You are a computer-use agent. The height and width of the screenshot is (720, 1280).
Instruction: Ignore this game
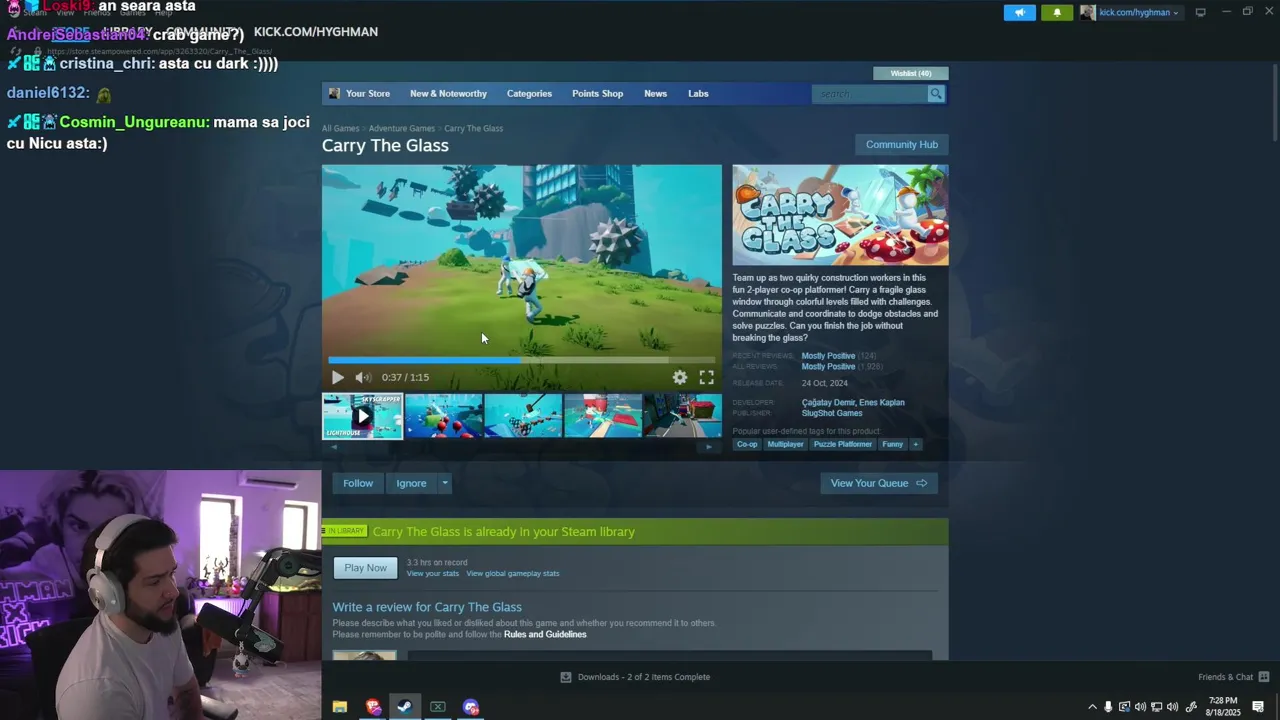[411, 483]
